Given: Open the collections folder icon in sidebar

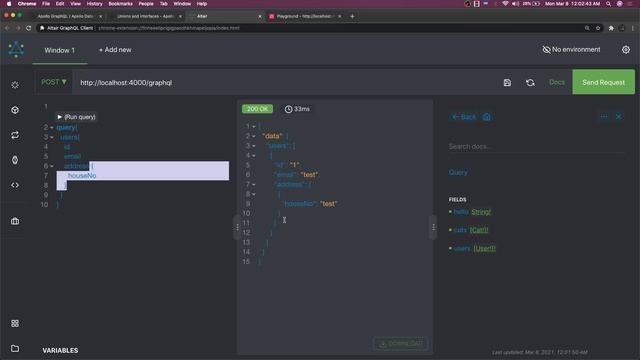Looking at the screenshot, I should click(15, 348).
